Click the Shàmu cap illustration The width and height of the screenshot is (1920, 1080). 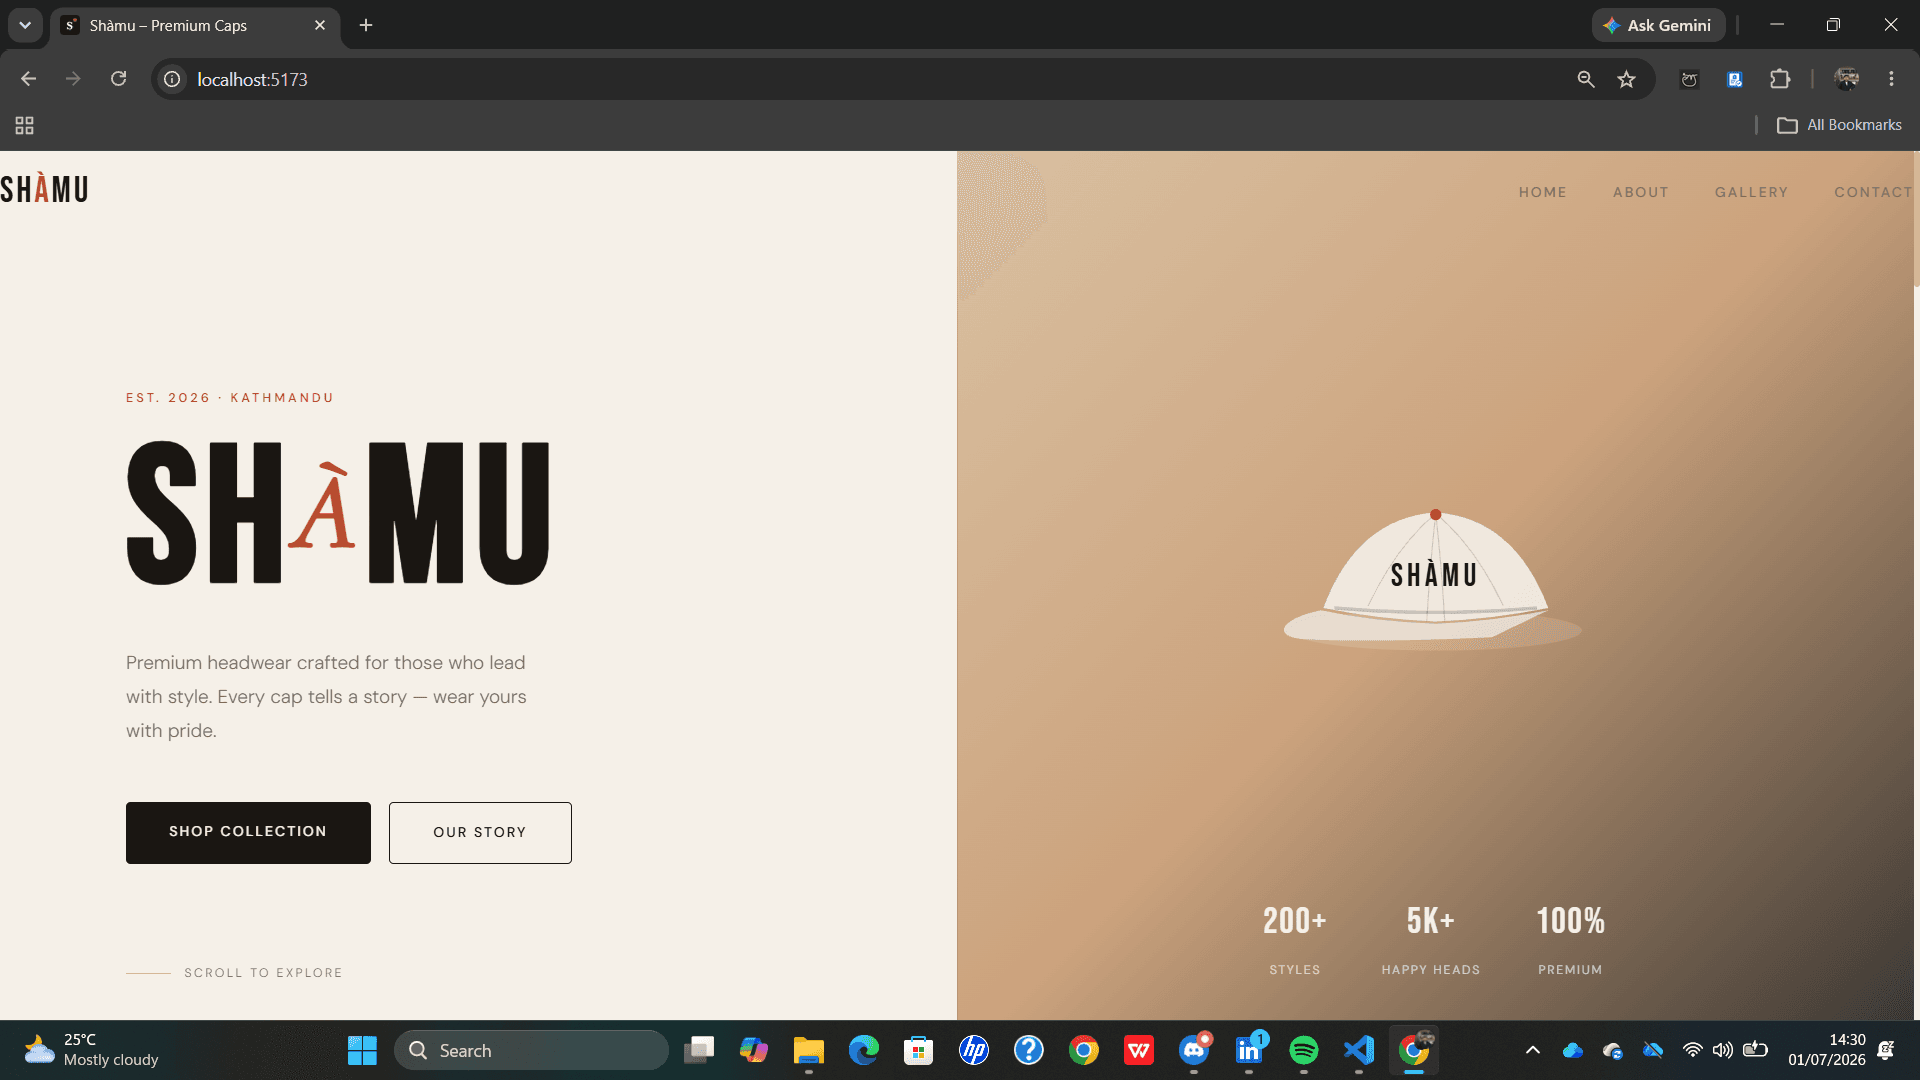tap(1432, 580)
